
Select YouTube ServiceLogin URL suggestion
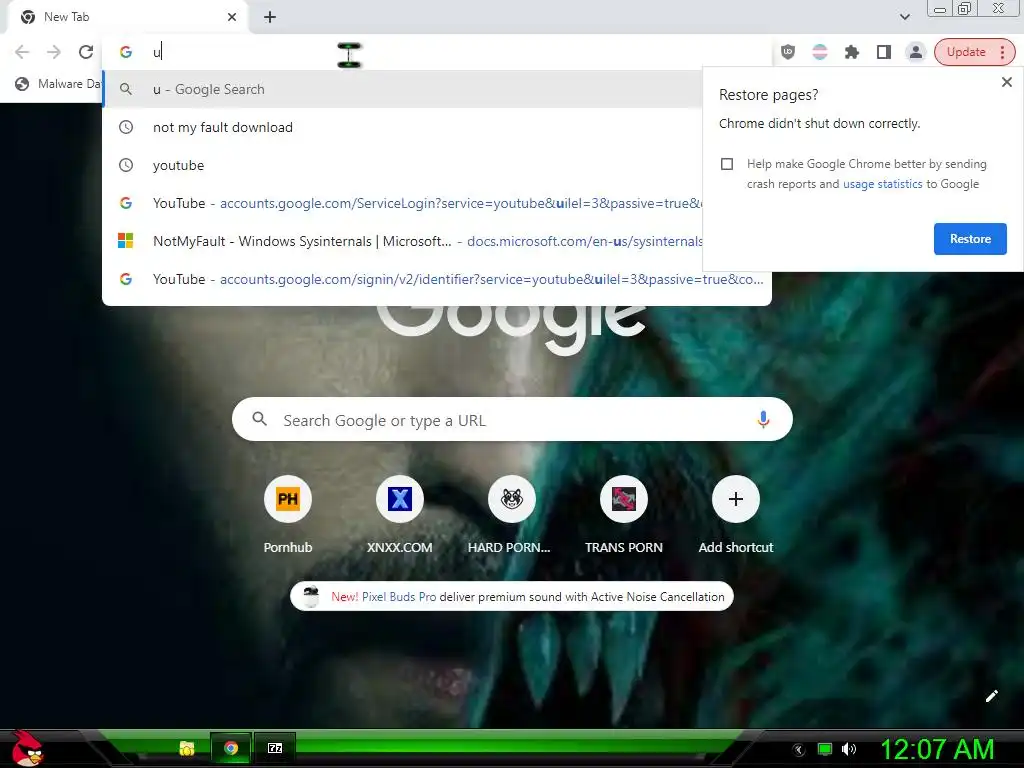(x=402, y=203)
